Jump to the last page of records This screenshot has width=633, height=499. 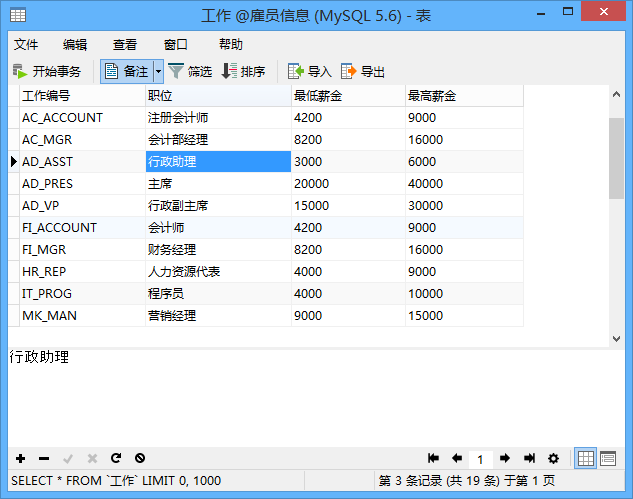click(529, 458)
